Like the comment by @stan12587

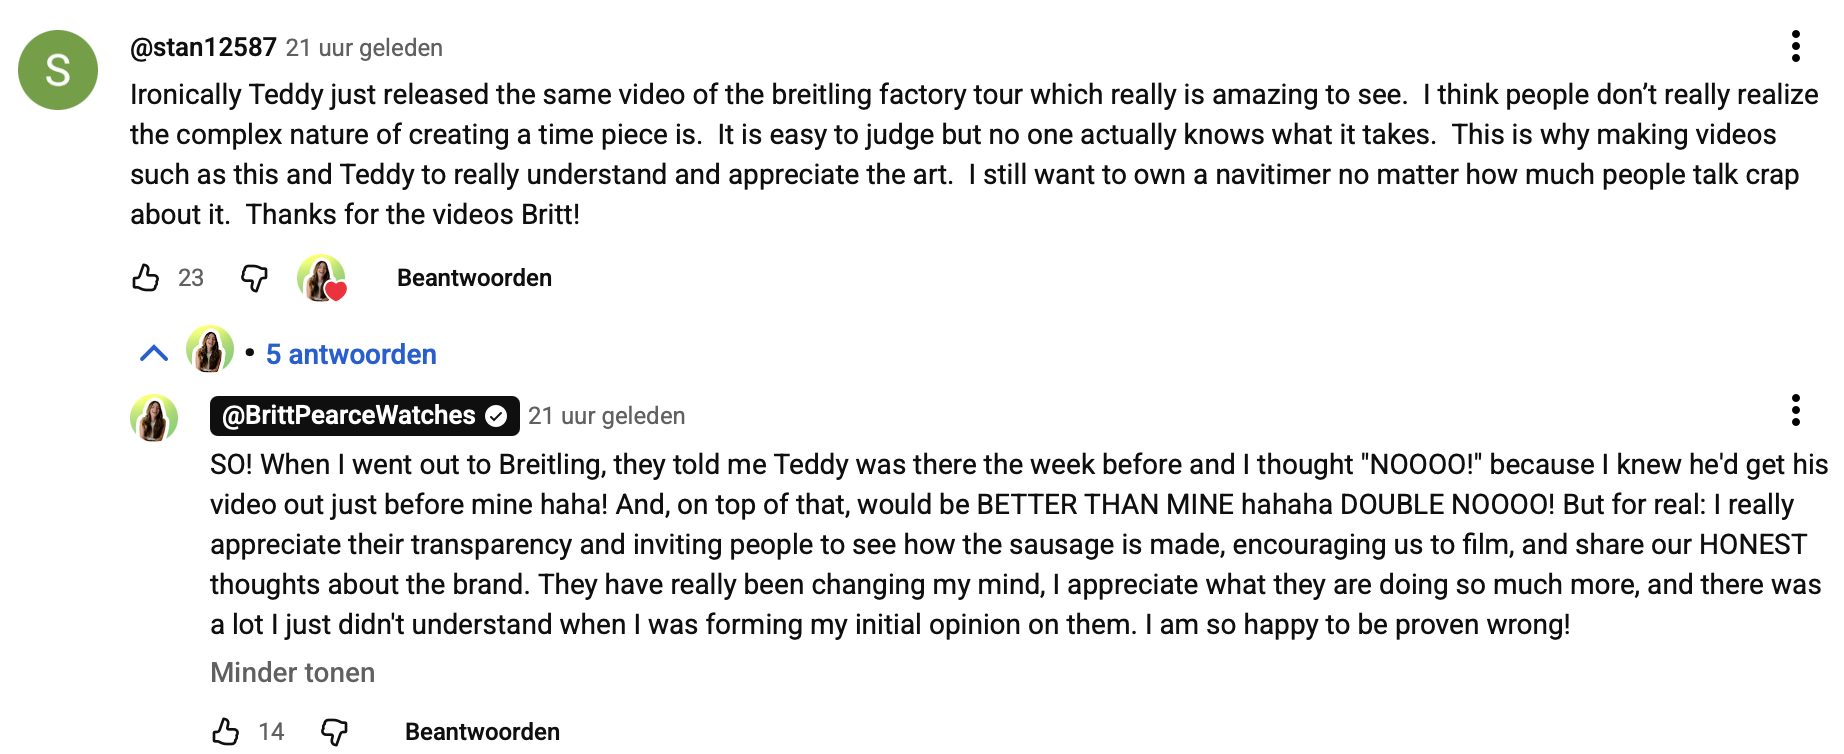coord(146,278)
